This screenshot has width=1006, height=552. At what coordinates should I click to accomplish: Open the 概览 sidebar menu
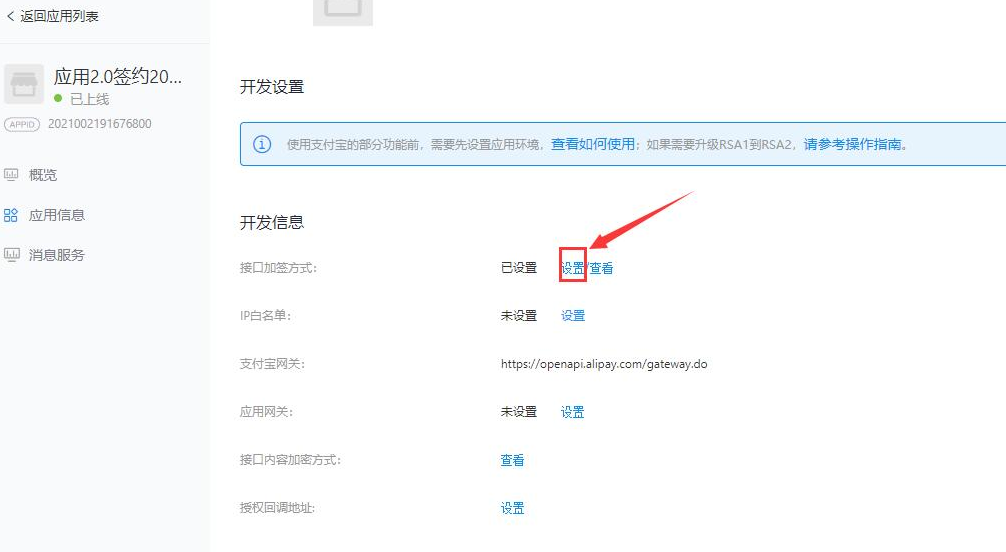(x=42, y=175)
